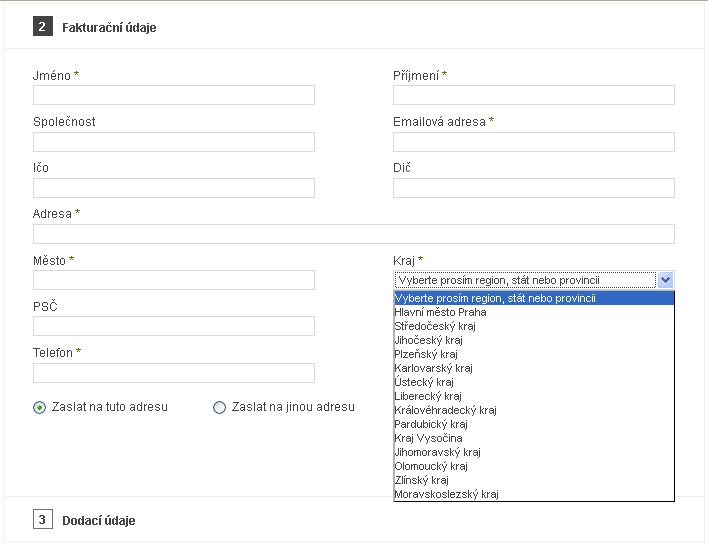Click the PSČ input box
The width and height of the screenshot is (708, 545).
174,326
